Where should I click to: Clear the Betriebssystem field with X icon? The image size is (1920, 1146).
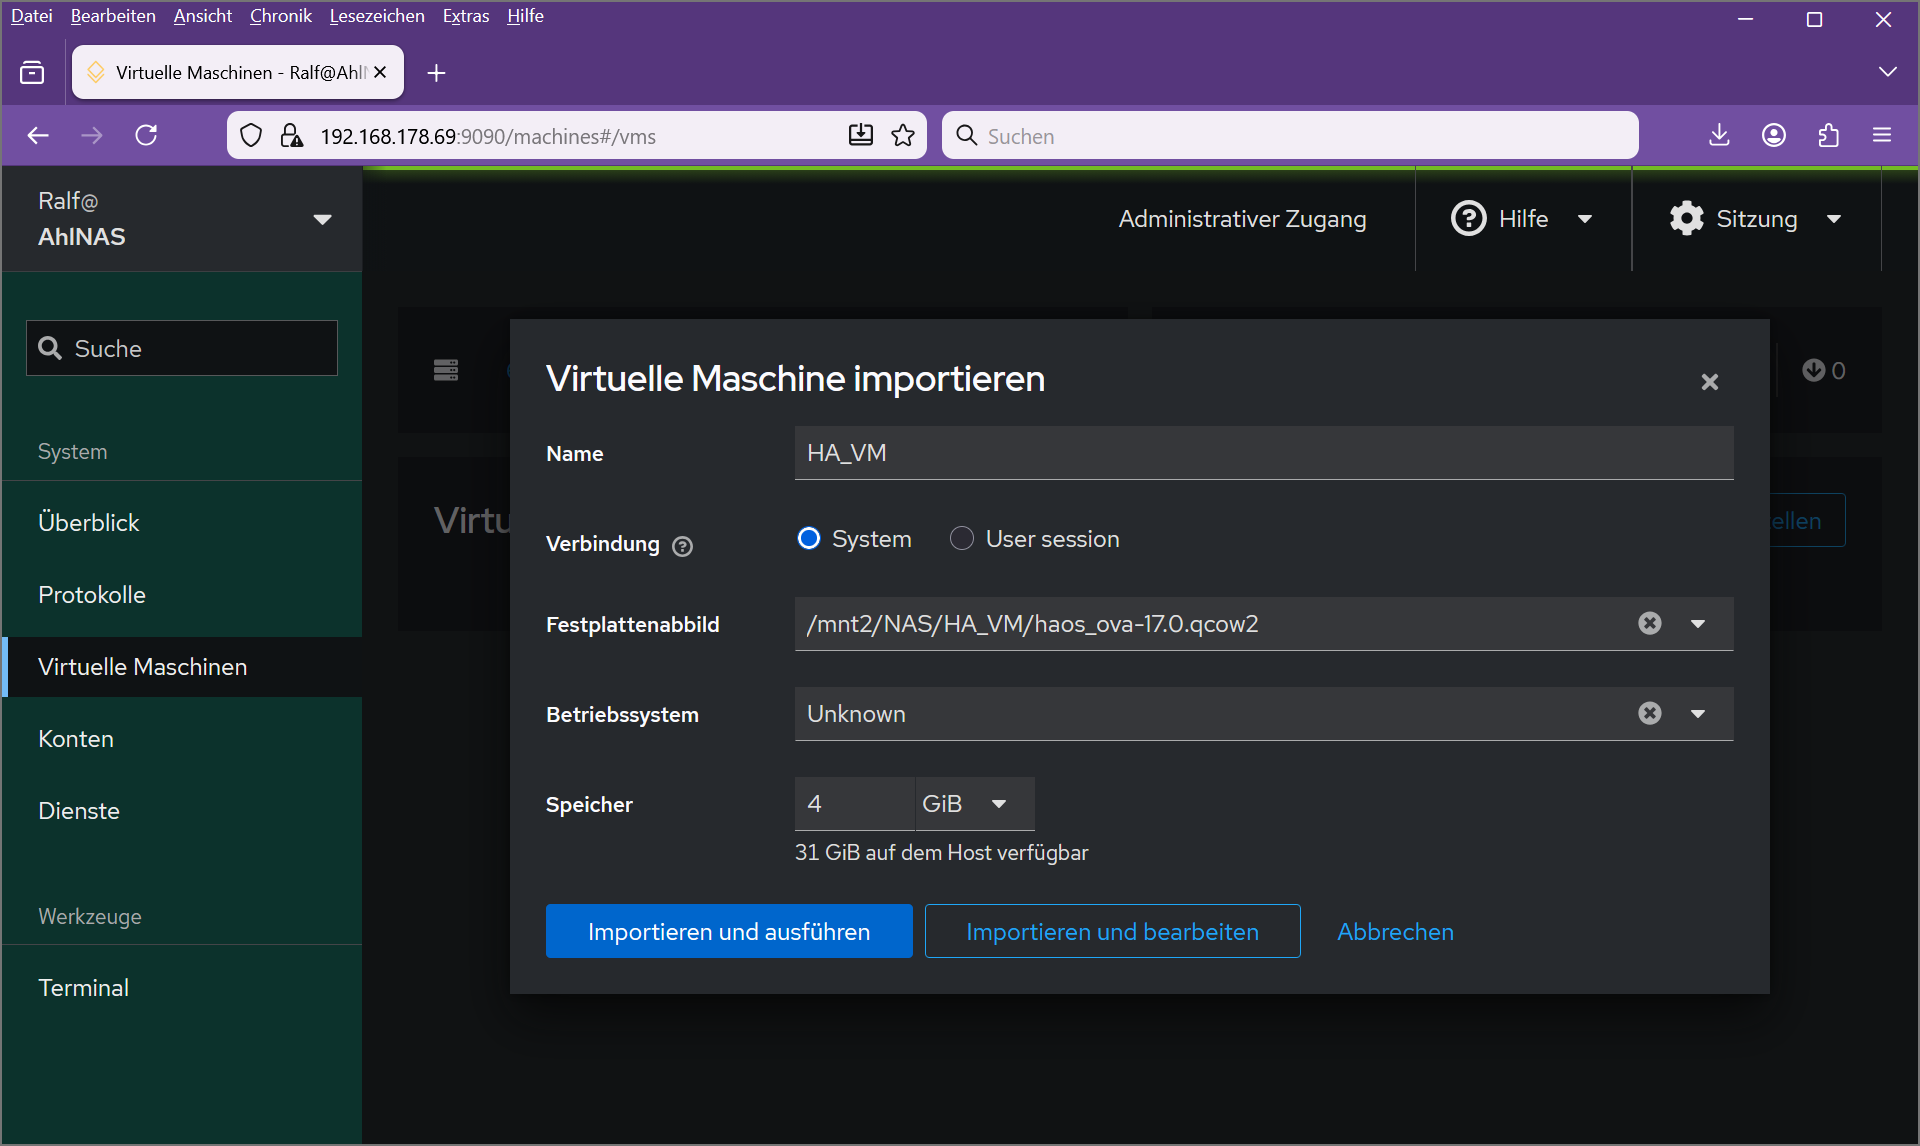pos(1650,713)
